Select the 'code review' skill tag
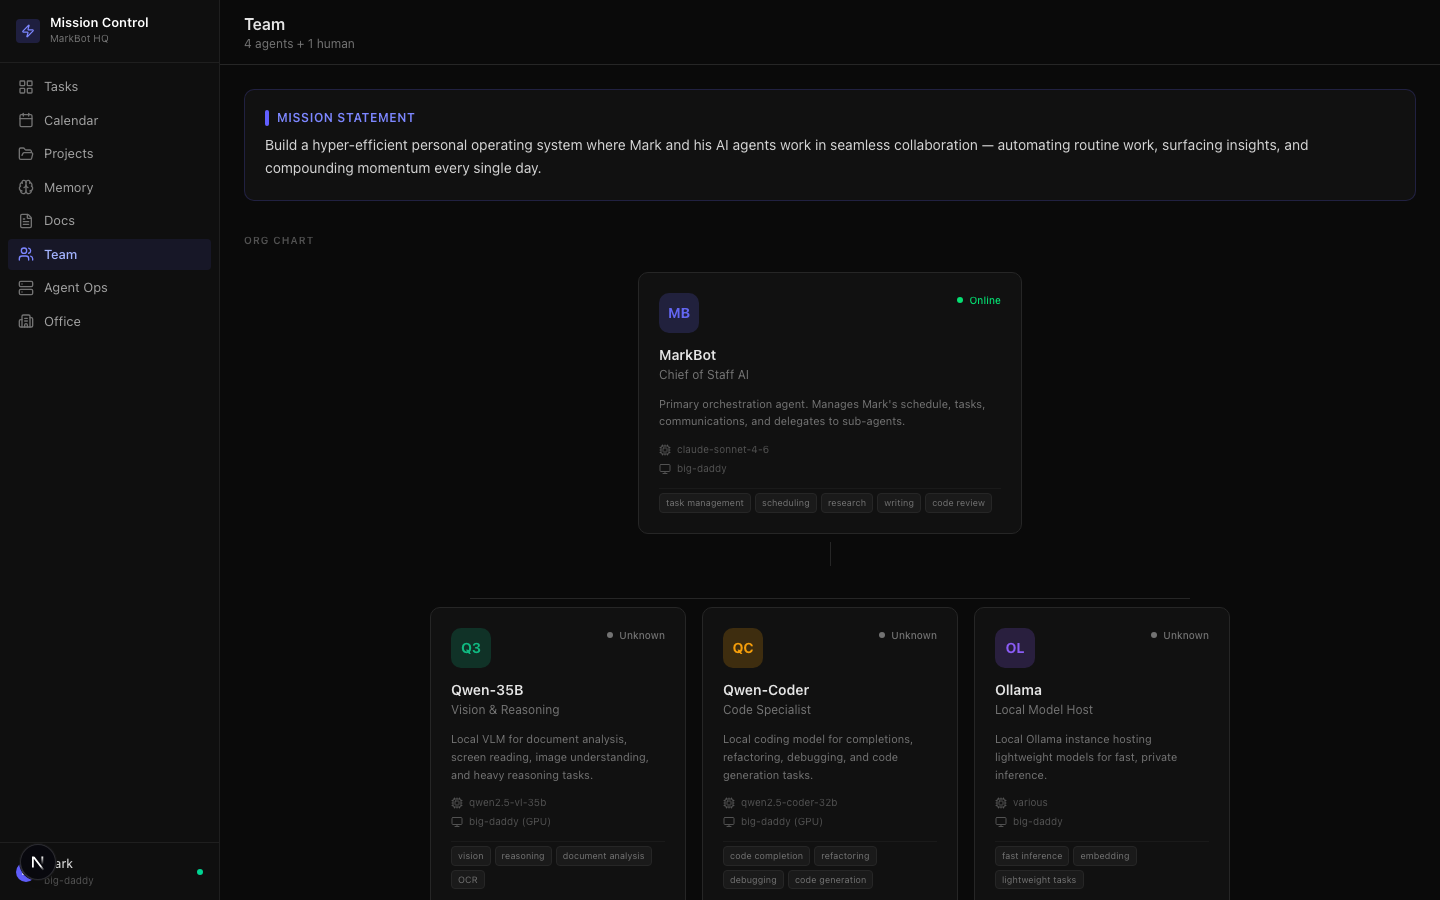Viewport: 1440px width, 900px height. point(958,503)
